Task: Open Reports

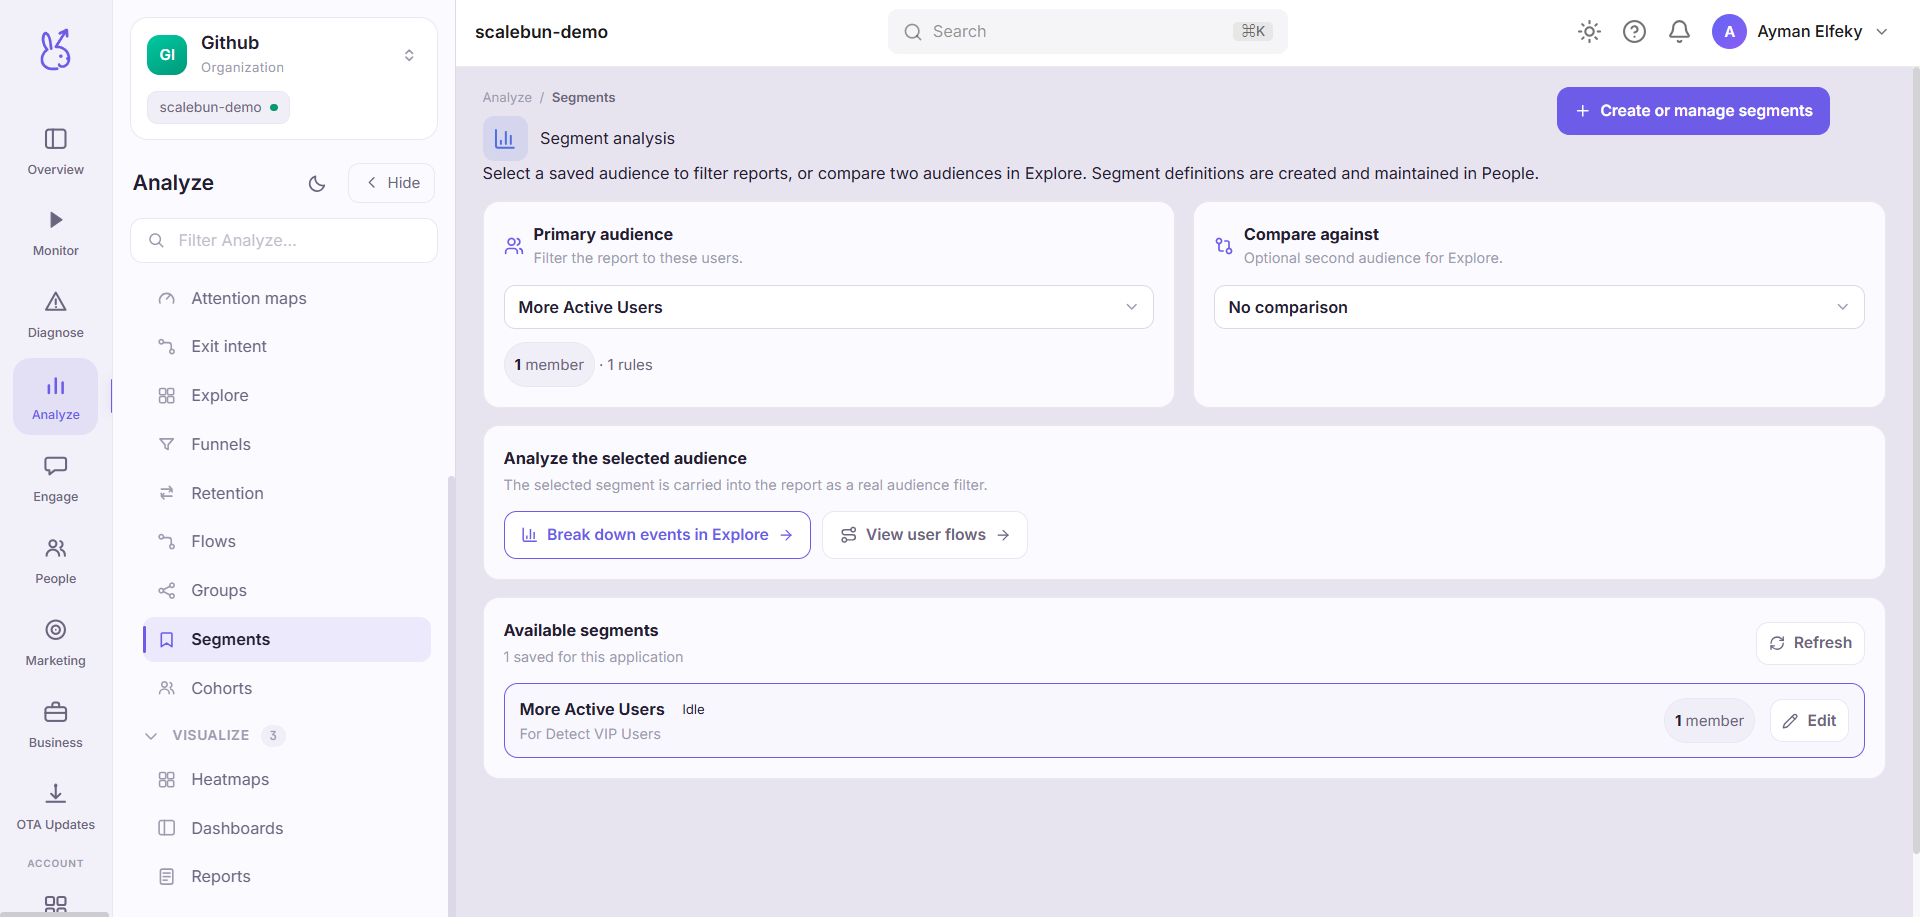Action: [x=286, y=876]
